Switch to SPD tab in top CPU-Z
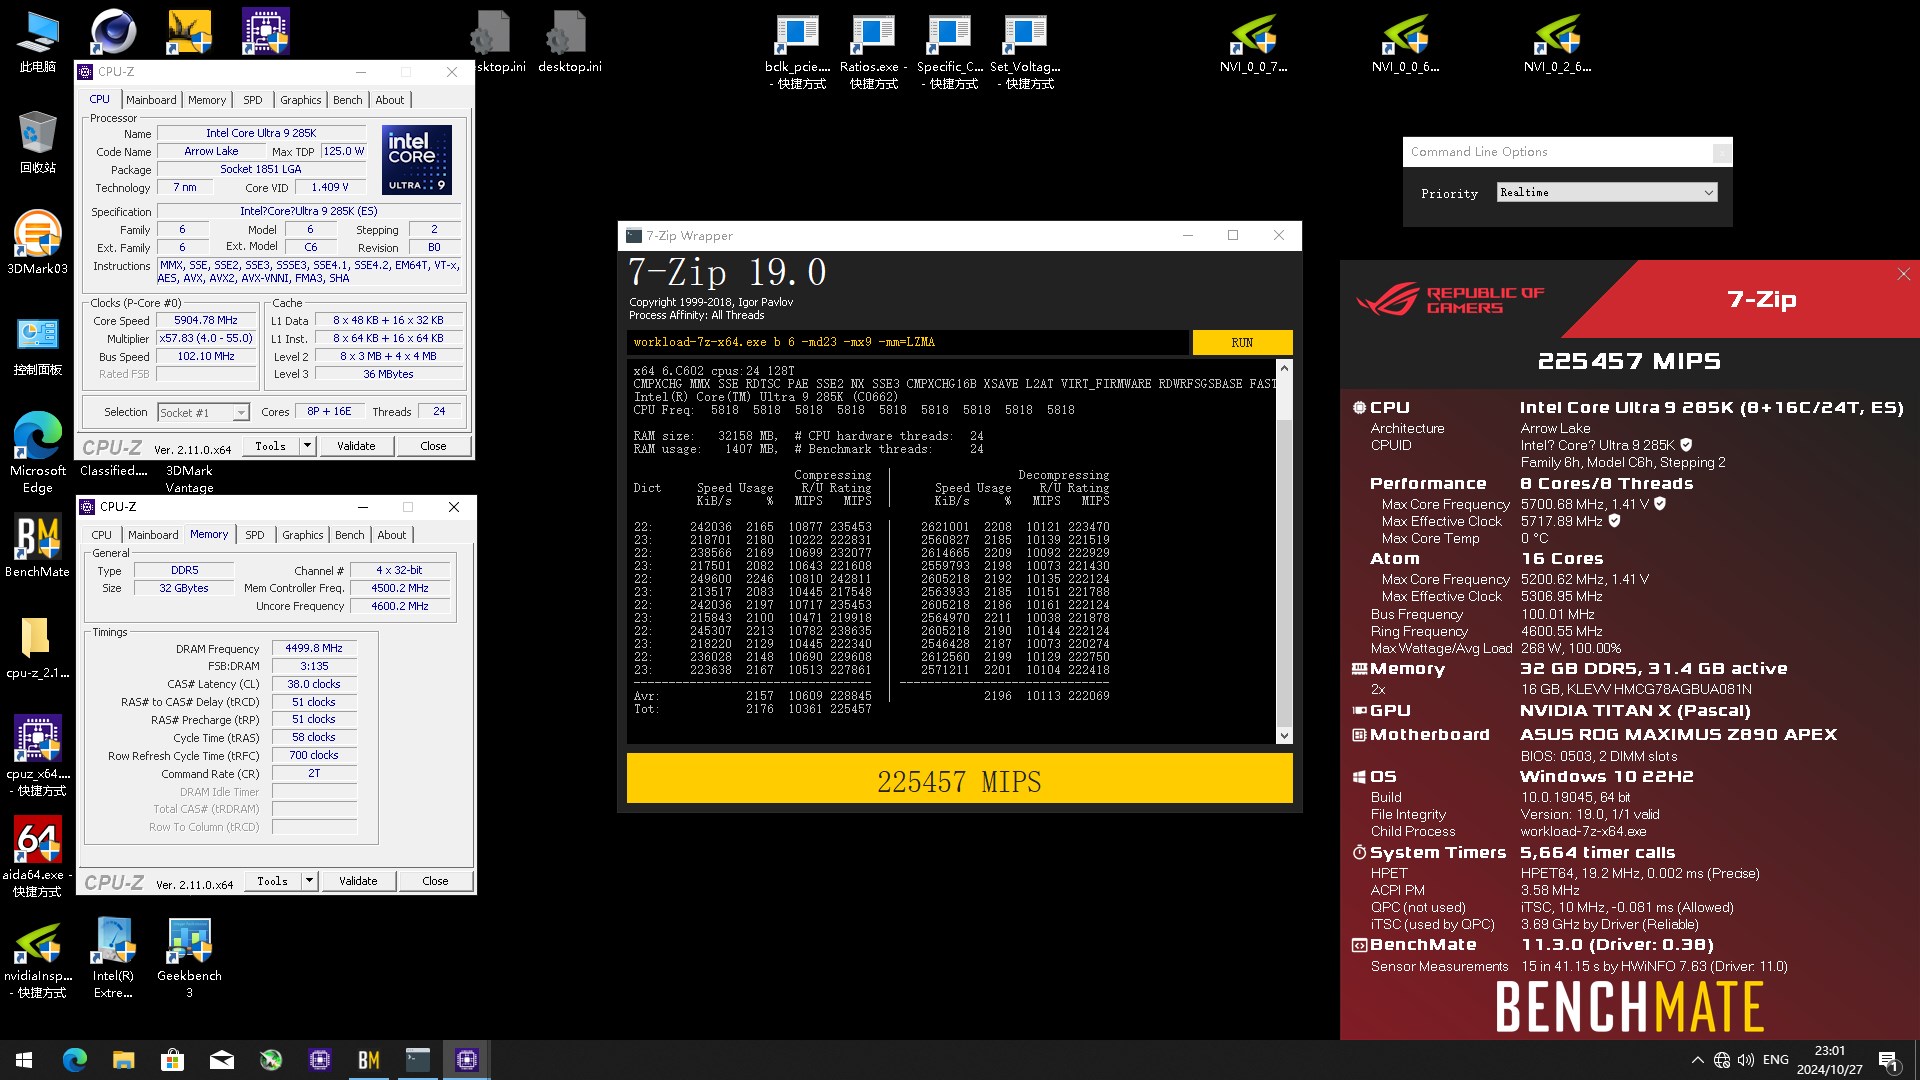 click(x=253, y=100)
